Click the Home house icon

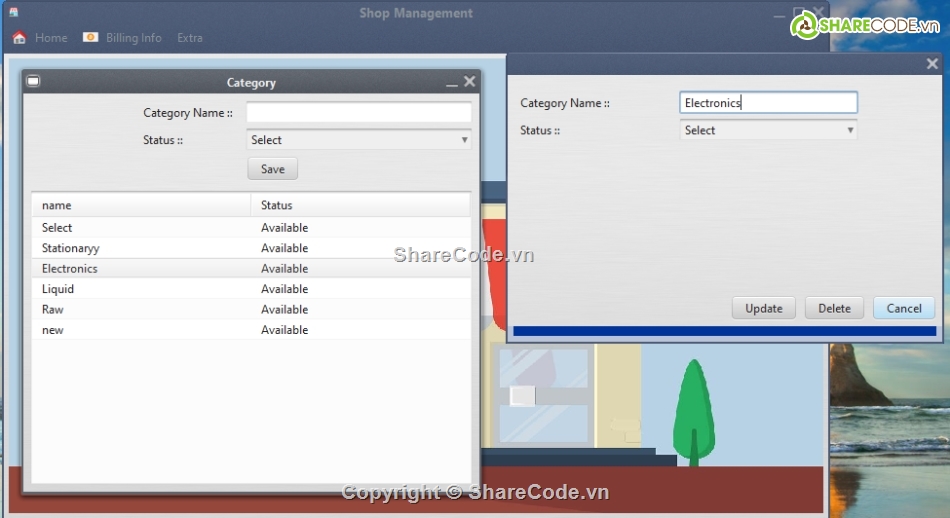[x=19, y=38]
